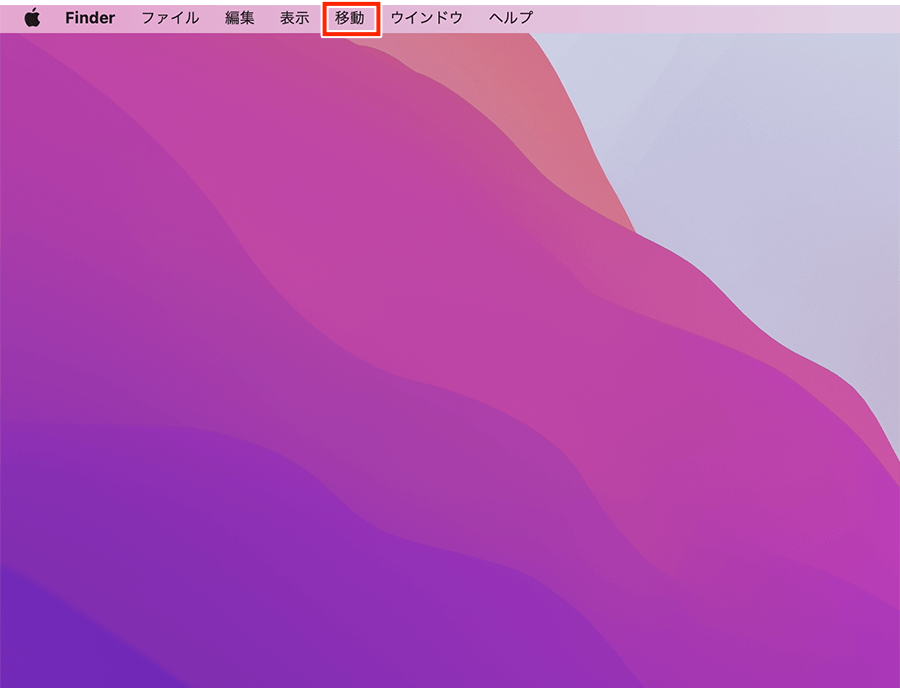Open the Apple menu
The height and width of the screenshot is (688, 900).
(33, 18)
